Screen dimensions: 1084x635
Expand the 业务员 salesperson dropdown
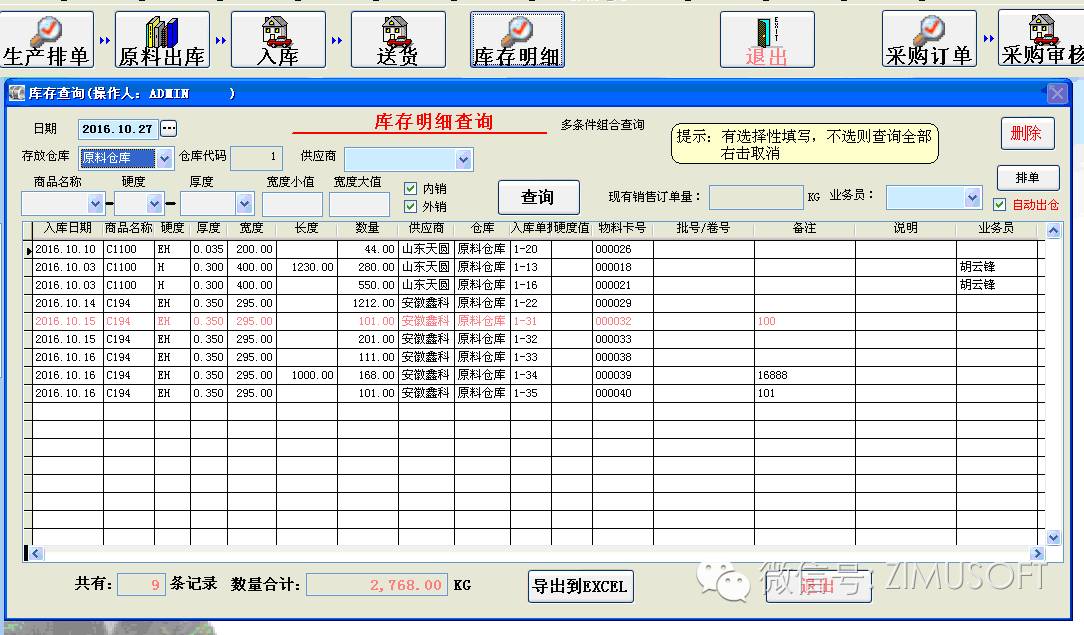(973, 198)
